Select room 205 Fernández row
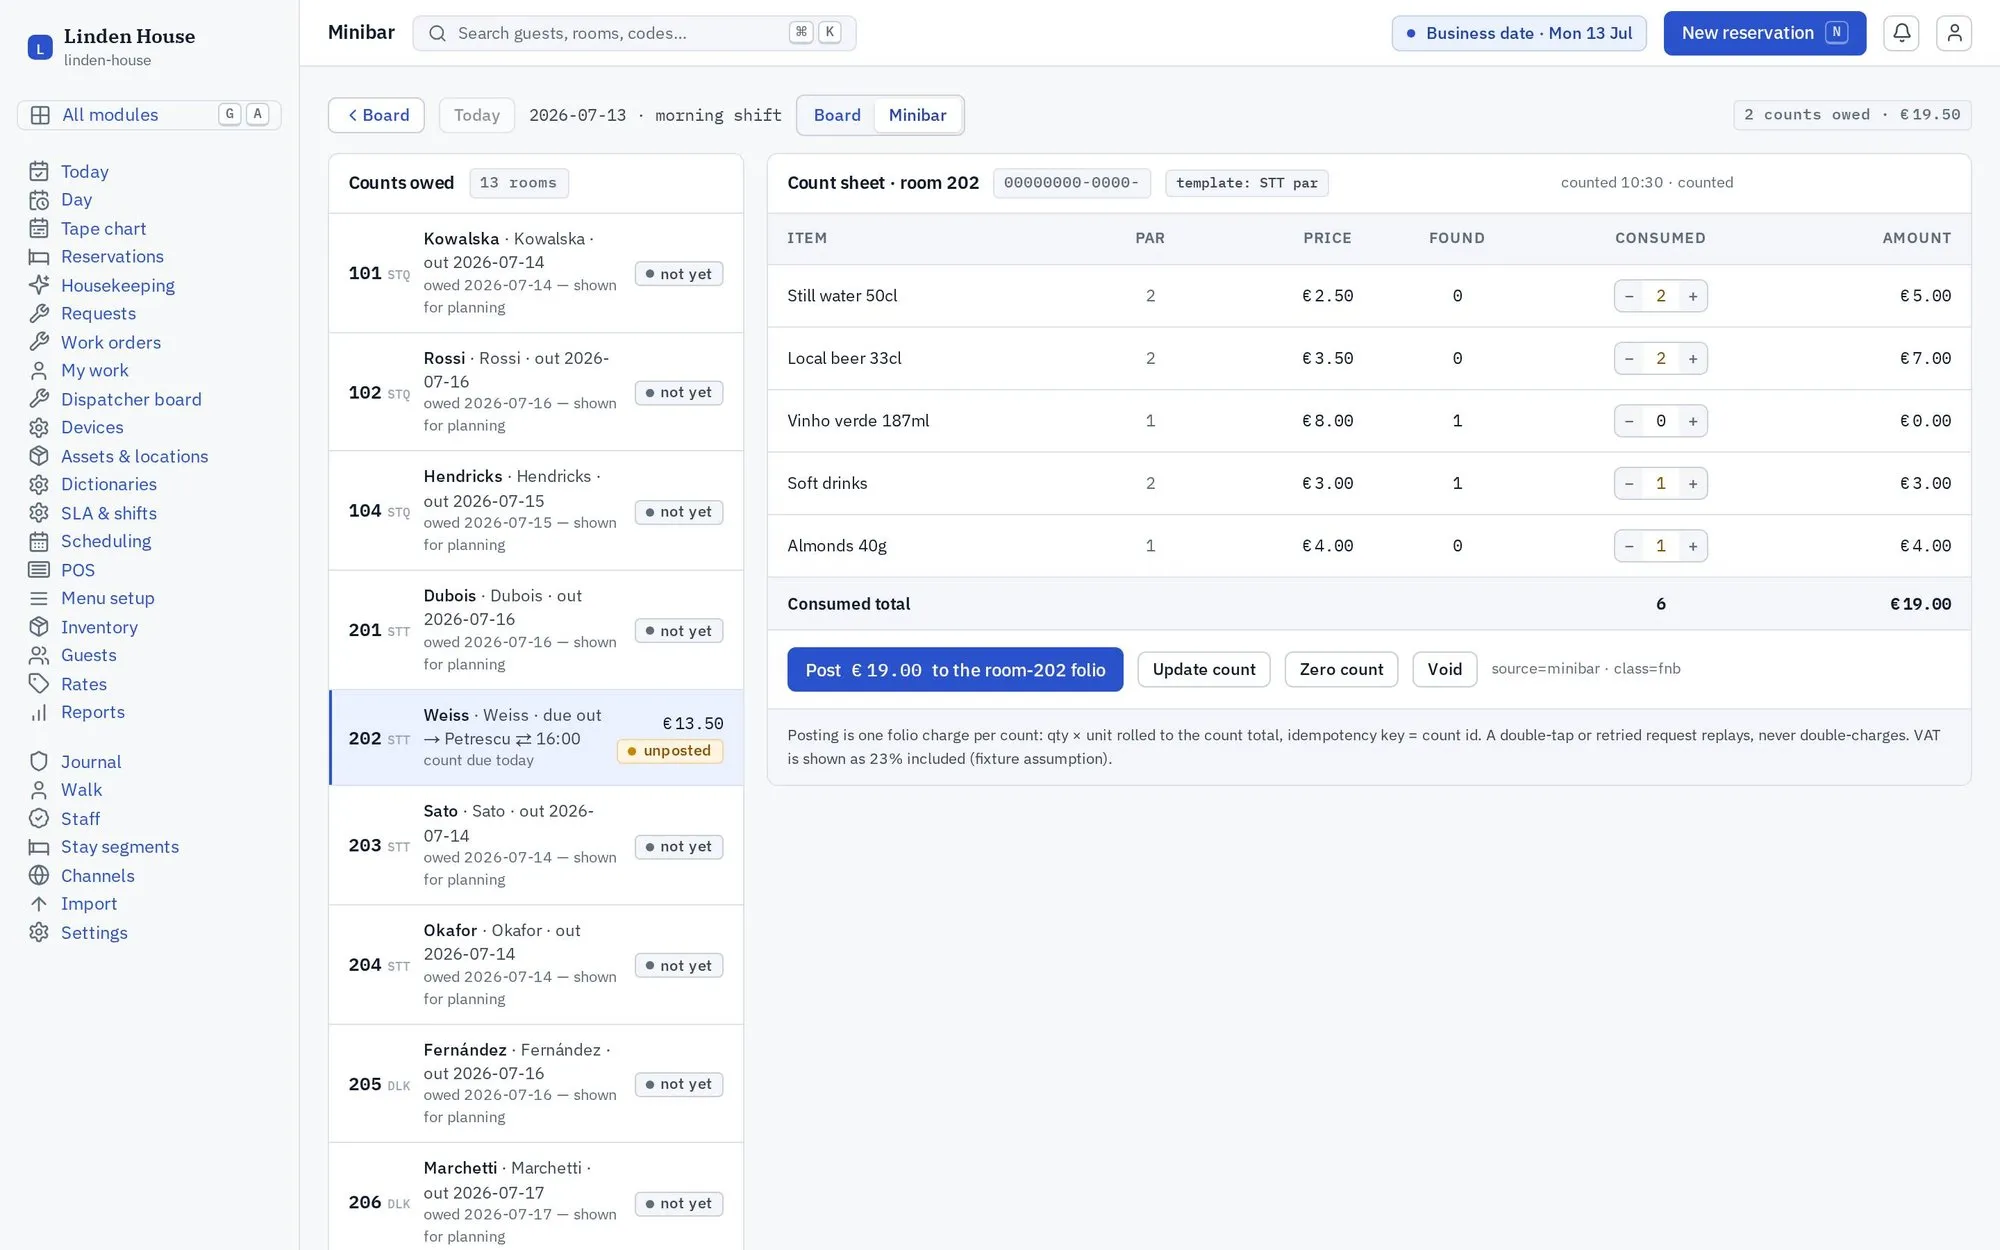2000x1250 pixels. click(536, 1083)
